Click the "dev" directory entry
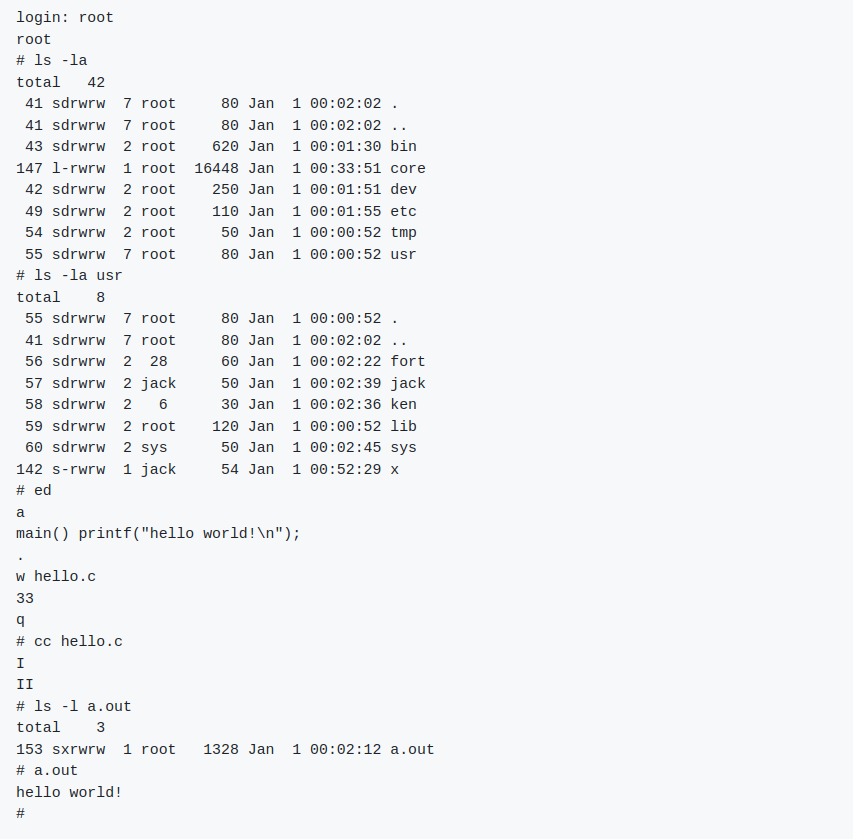 click(x=403, y=190)
